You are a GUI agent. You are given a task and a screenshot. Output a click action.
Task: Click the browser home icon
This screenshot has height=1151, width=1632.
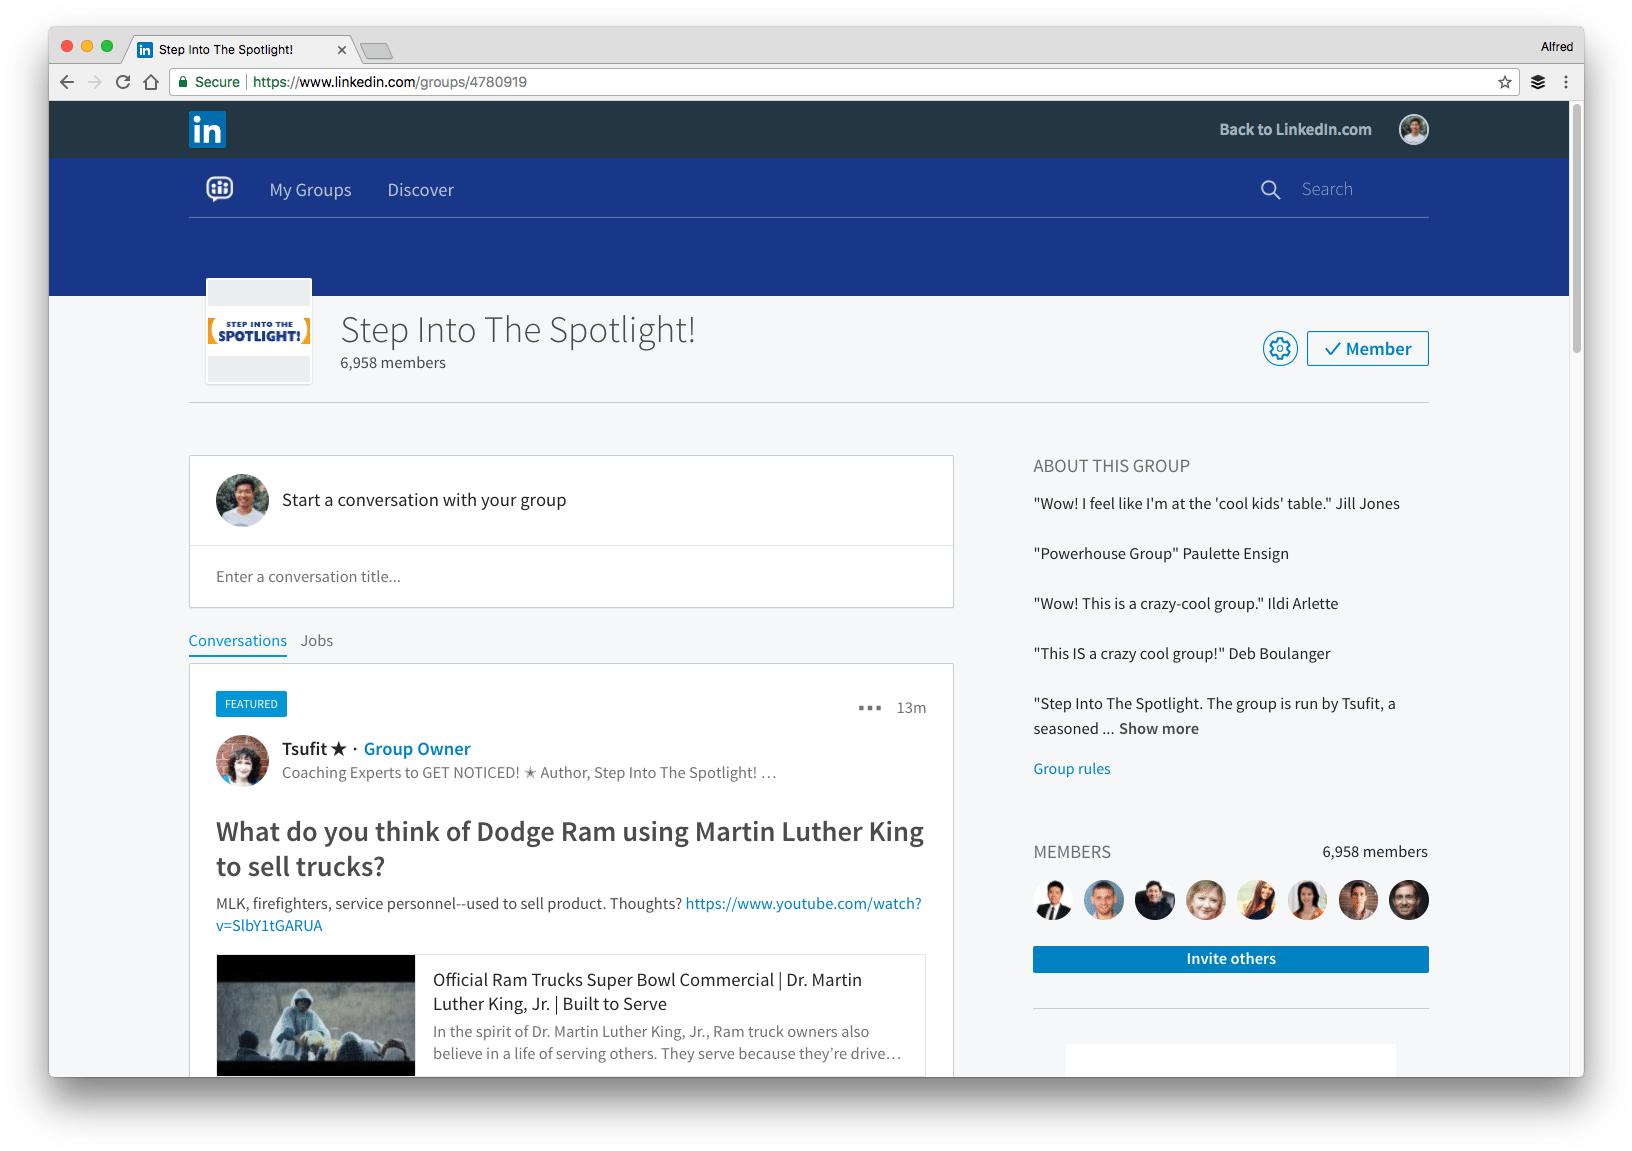151,82
